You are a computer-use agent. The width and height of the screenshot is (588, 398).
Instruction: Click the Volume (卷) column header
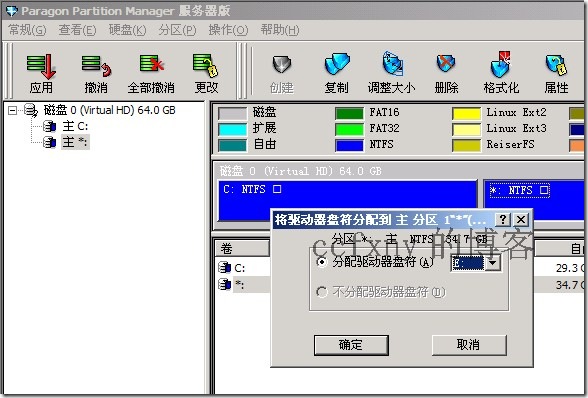243,248
